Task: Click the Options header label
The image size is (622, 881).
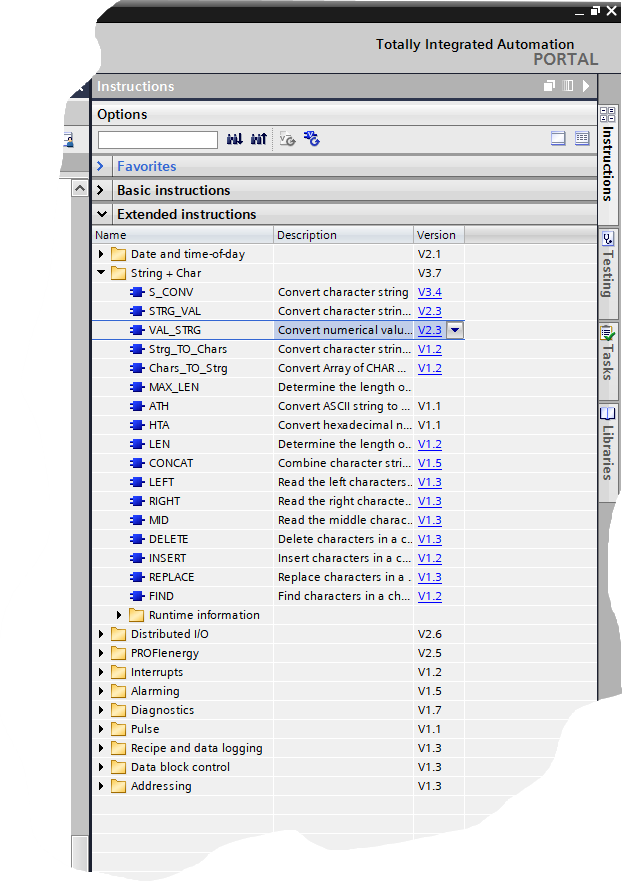Action: pyautogui.click(x=122, y=114)
